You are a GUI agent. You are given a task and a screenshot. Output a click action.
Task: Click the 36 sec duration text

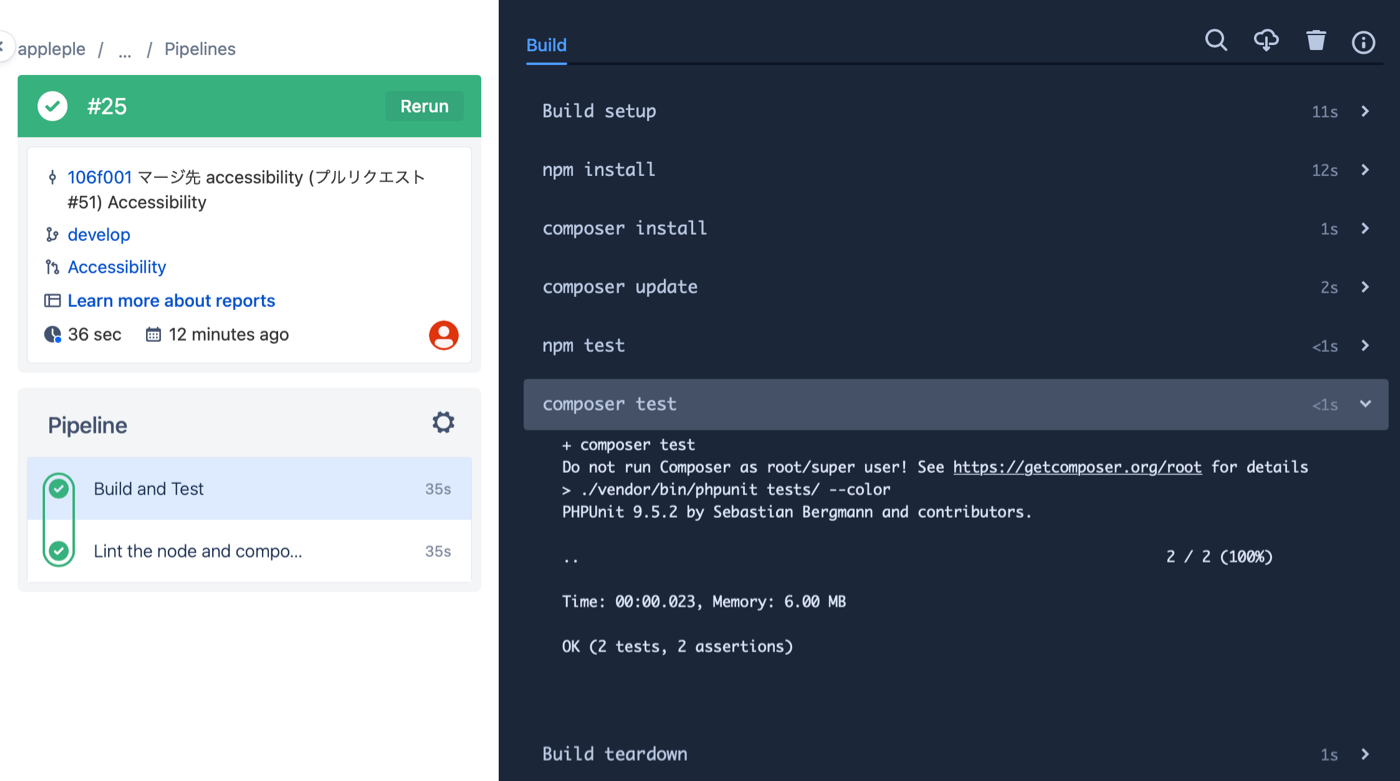[x=95, y=335]
